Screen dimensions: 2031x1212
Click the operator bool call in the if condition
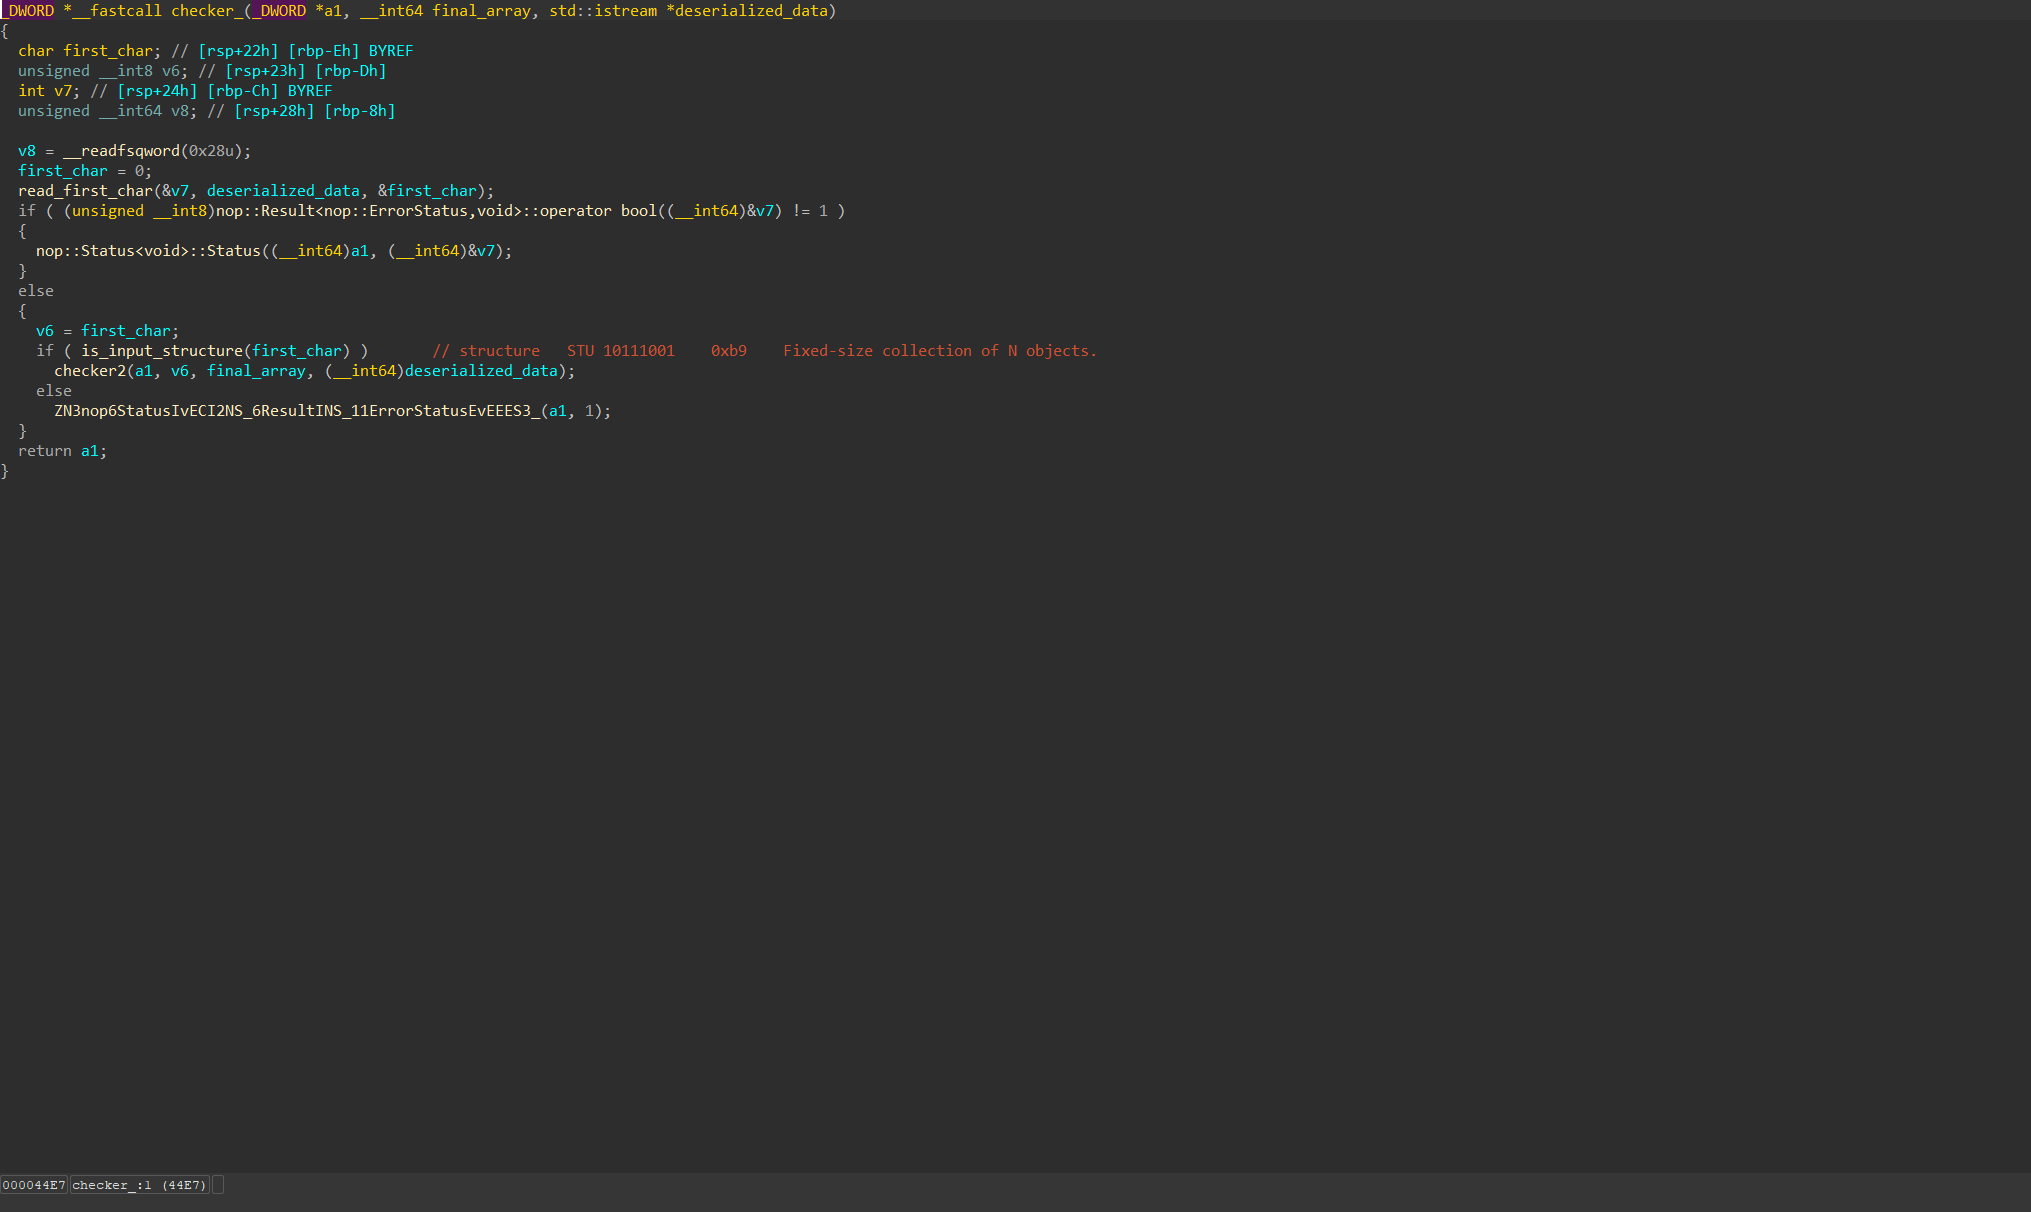click(437, 211)
